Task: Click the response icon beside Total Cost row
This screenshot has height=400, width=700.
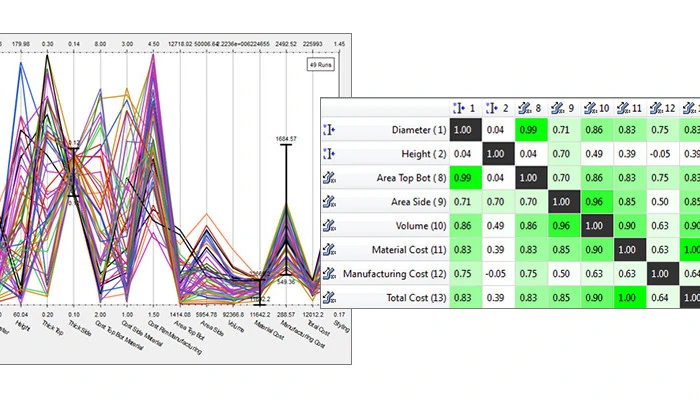Action: 329,298
